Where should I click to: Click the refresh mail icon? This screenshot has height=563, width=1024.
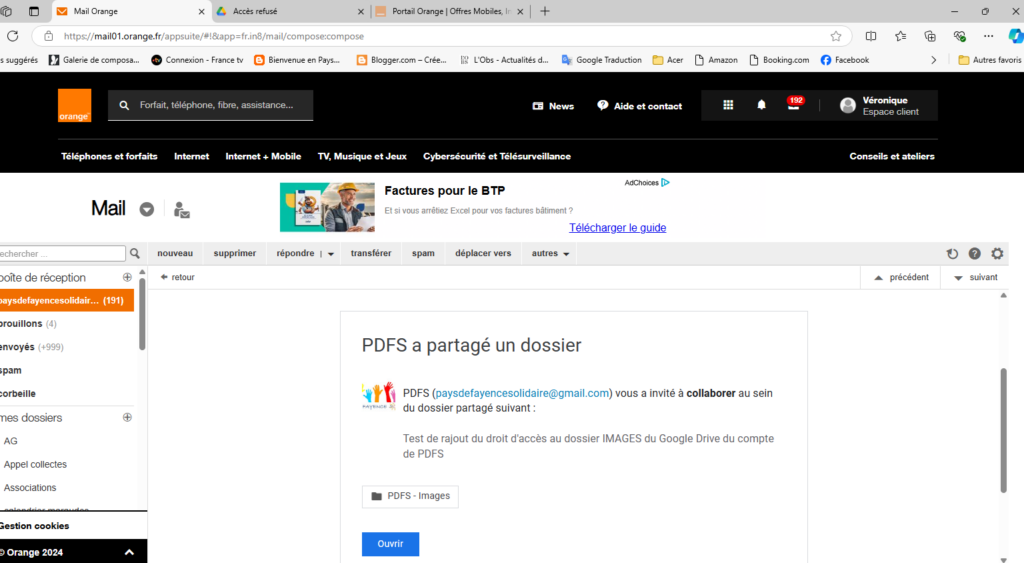952,254
